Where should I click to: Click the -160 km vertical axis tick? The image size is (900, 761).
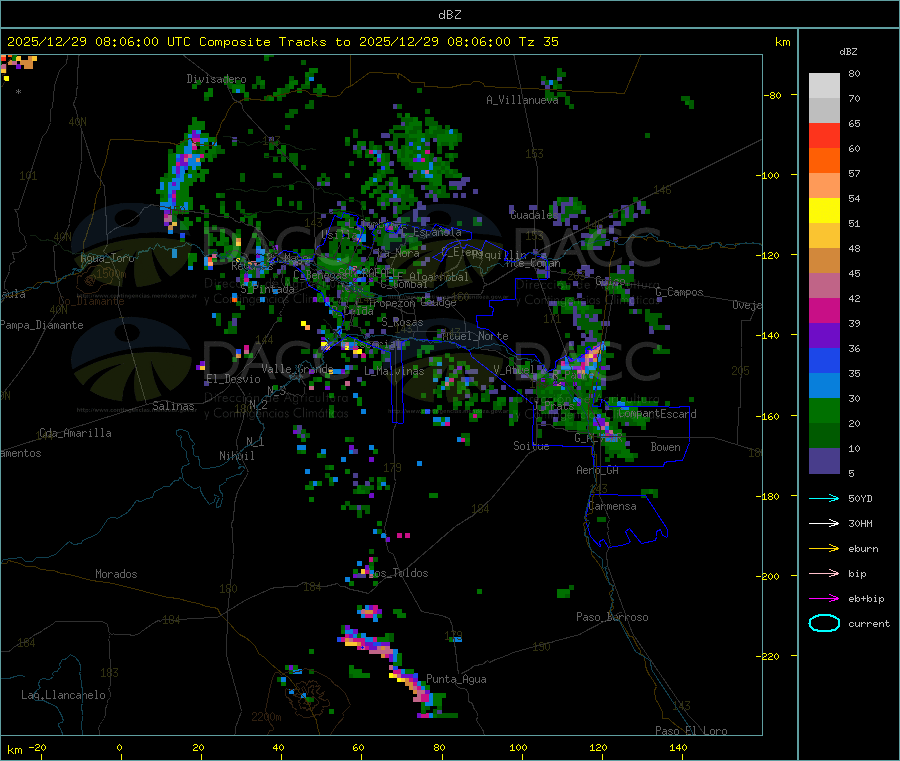[770, 416]
